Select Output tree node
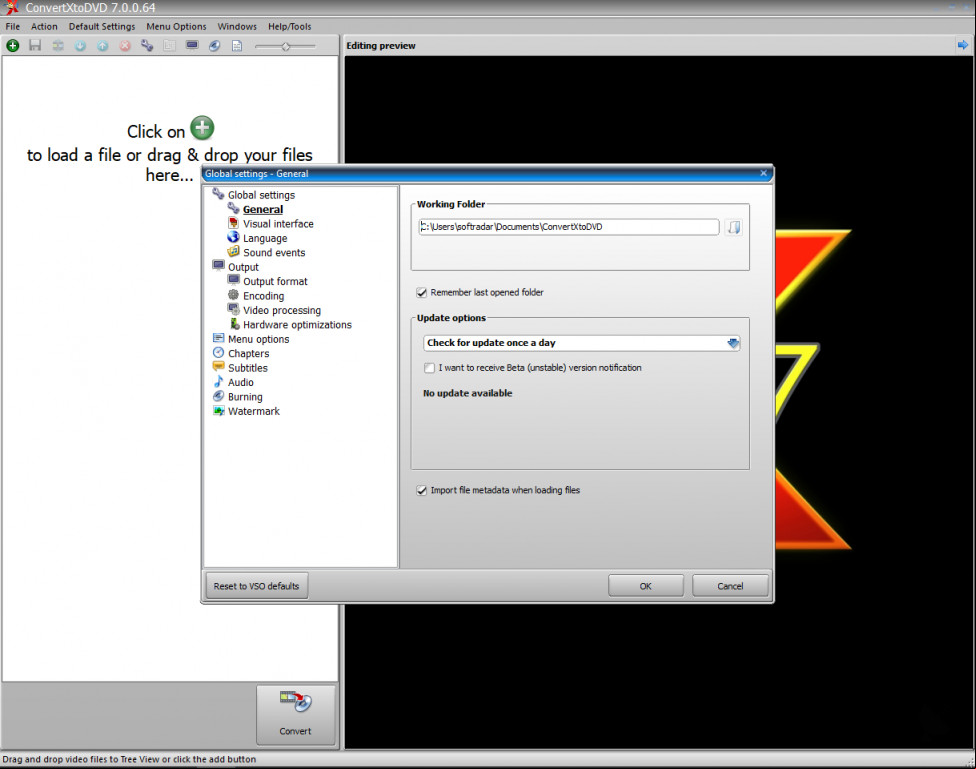 pos(243,267)
